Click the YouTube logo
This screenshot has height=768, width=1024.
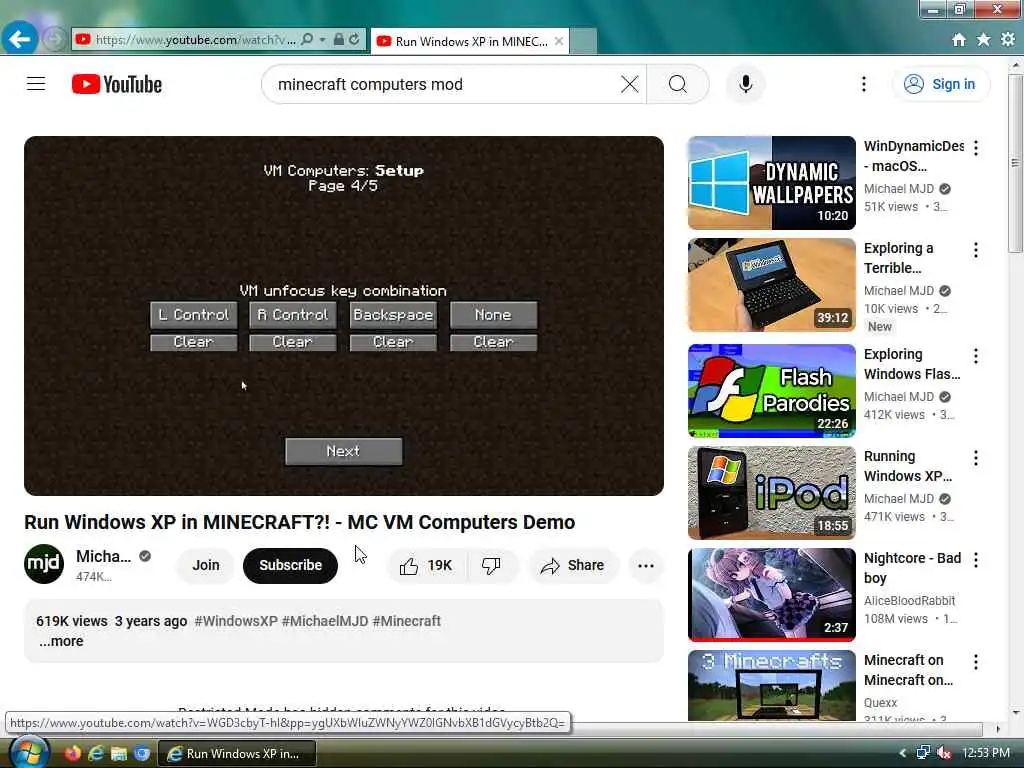(x=117, y=84)
